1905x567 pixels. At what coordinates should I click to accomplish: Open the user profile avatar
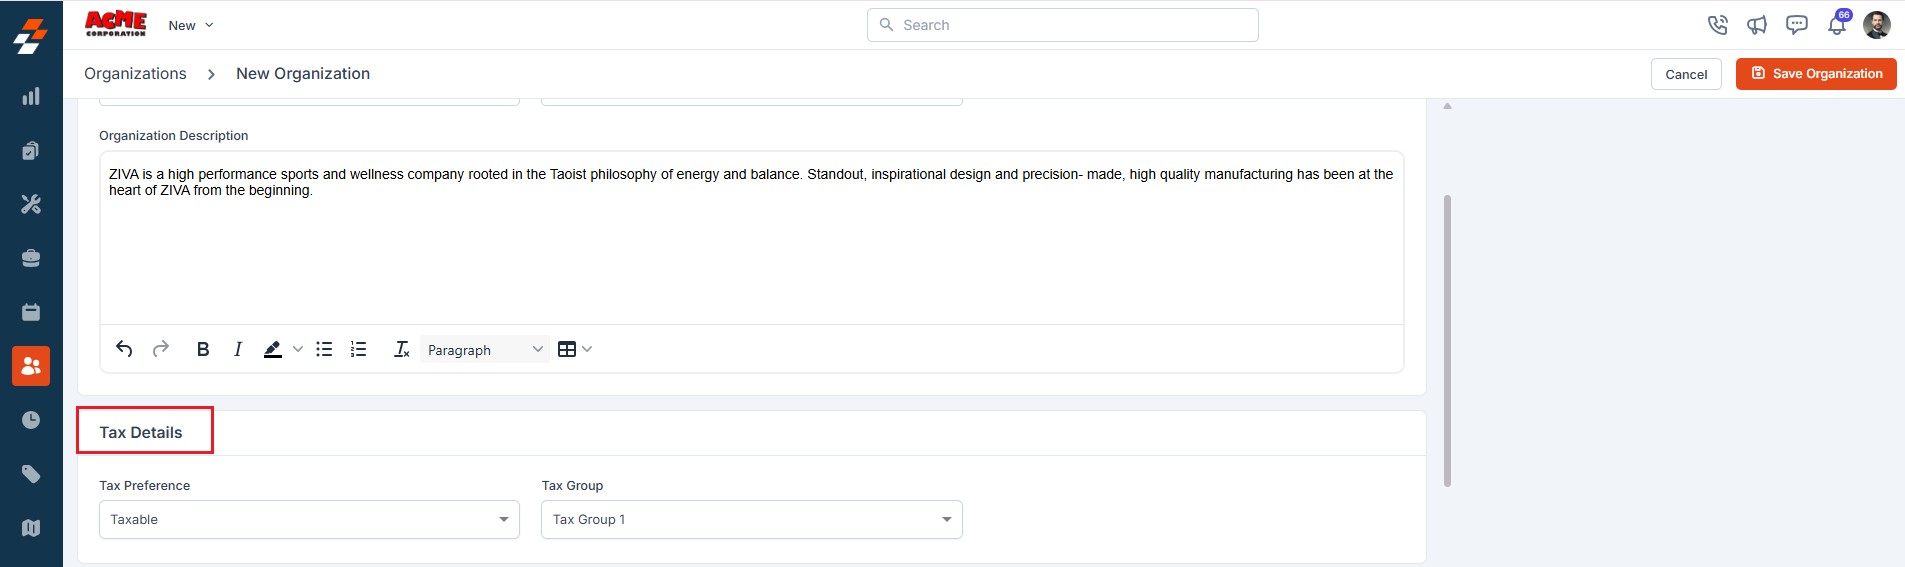(1877, 25)
